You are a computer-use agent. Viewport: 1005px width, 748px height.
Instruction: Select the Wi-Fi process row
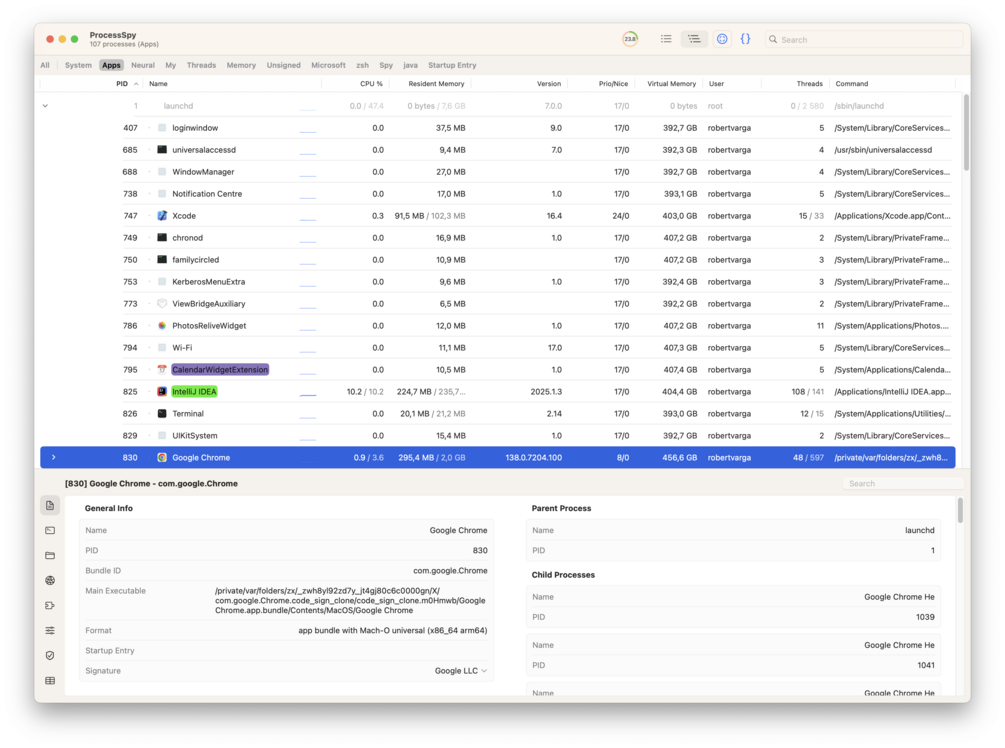point(497,348)
